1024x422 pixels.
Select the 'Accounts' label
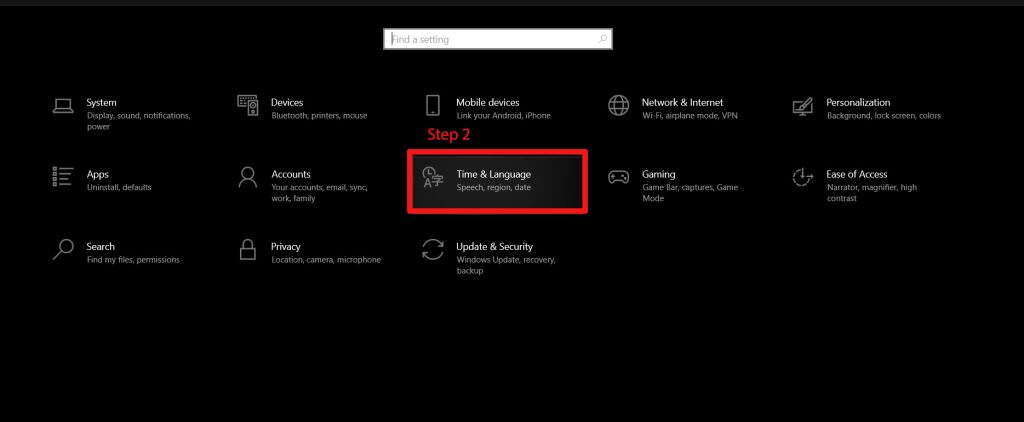click(291, 174)
